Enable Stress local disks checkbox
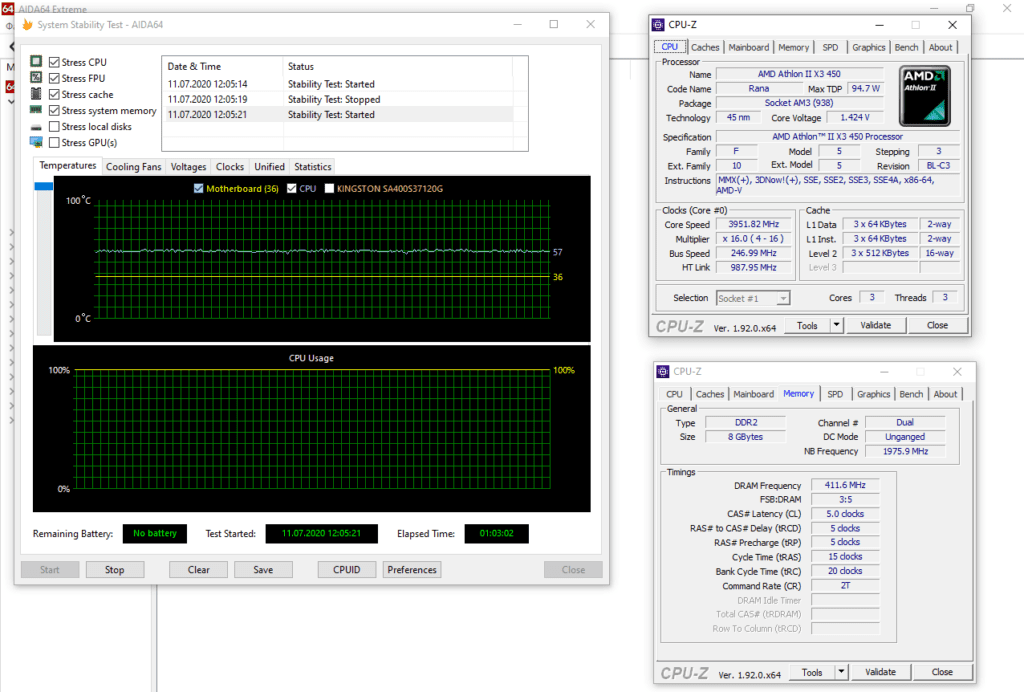Image resolution: width=1024 pixels, height=692 pixels. tap(54, 127)
